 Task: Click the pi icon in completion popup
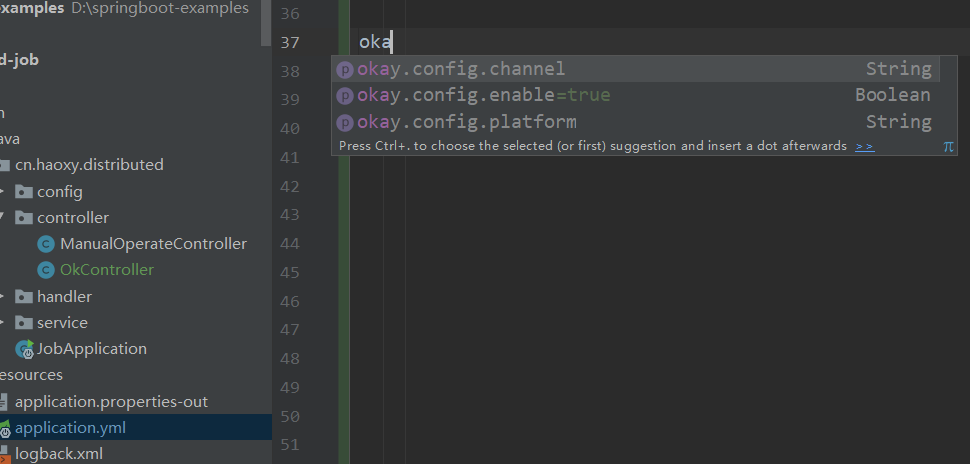948,146
